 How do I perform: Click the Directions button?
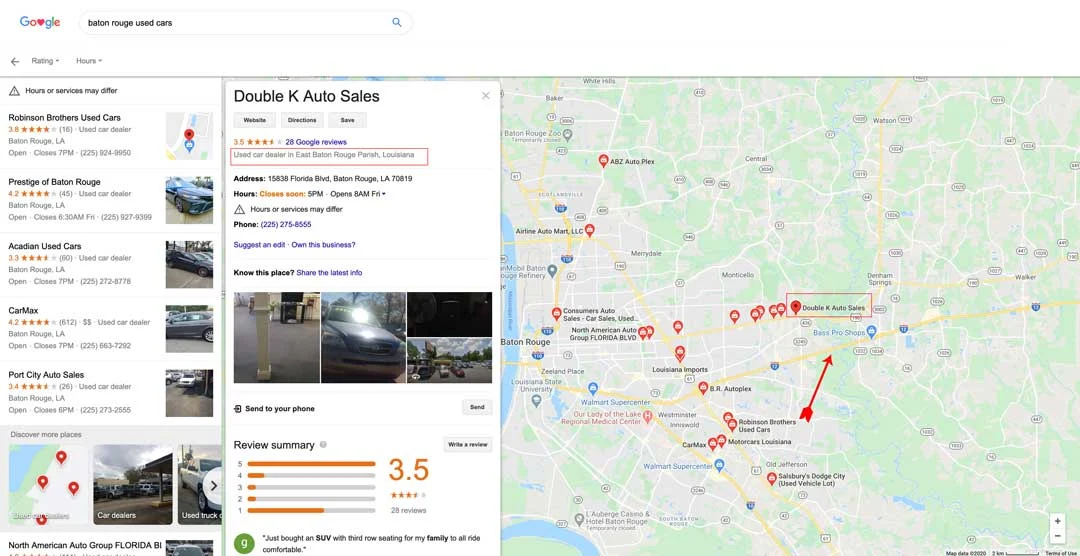point(302,120)
